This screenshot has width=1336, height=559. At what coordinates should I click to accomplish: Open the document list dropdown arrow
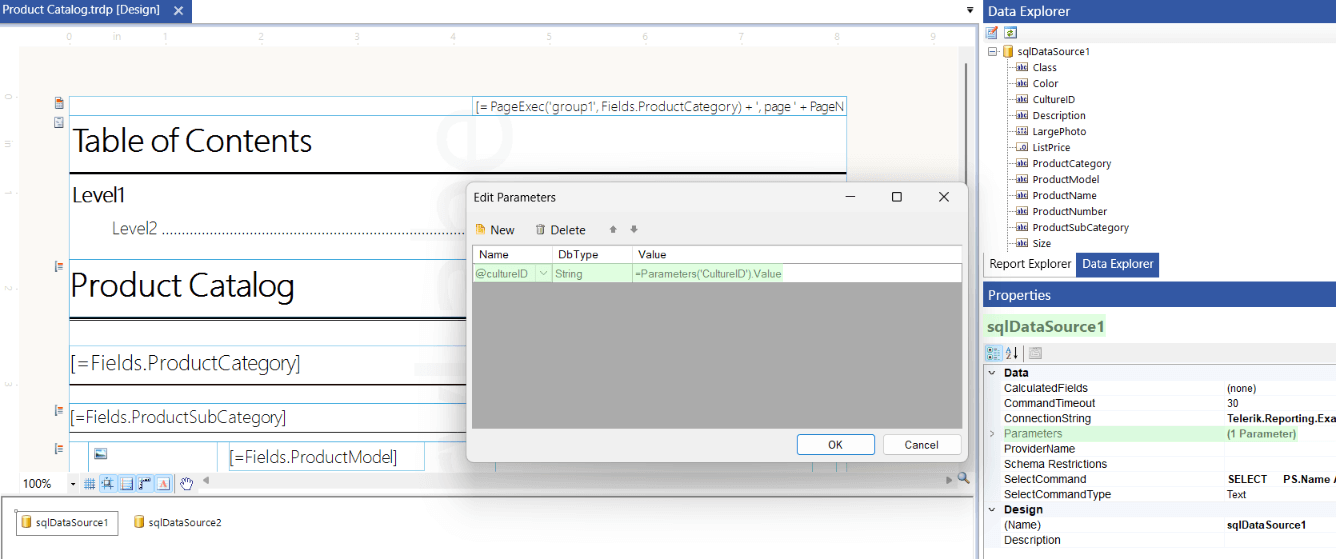coord(970,10)
